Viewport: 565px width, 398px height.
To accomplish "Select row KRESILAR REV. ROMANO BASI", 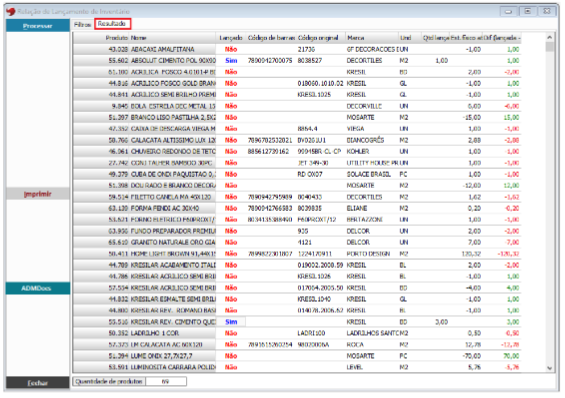I will click(297, 310).
